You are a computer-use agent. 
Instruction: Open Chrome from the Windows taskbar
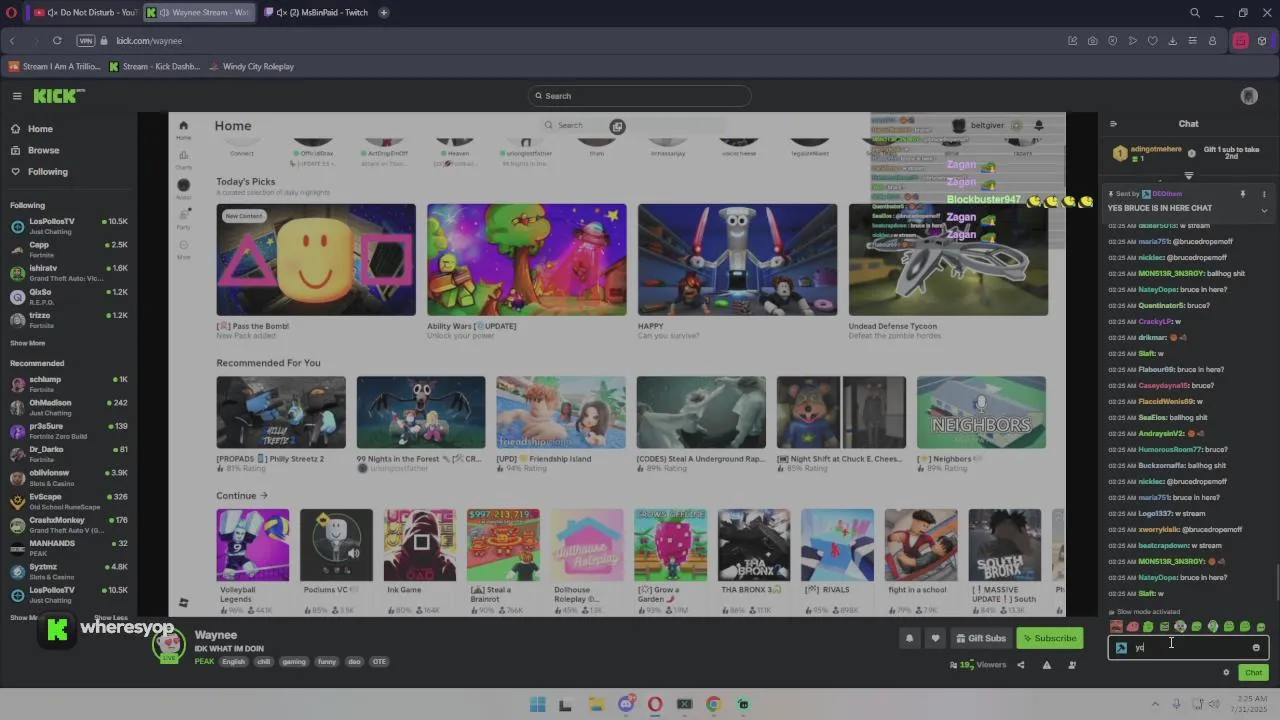[713, 704]
